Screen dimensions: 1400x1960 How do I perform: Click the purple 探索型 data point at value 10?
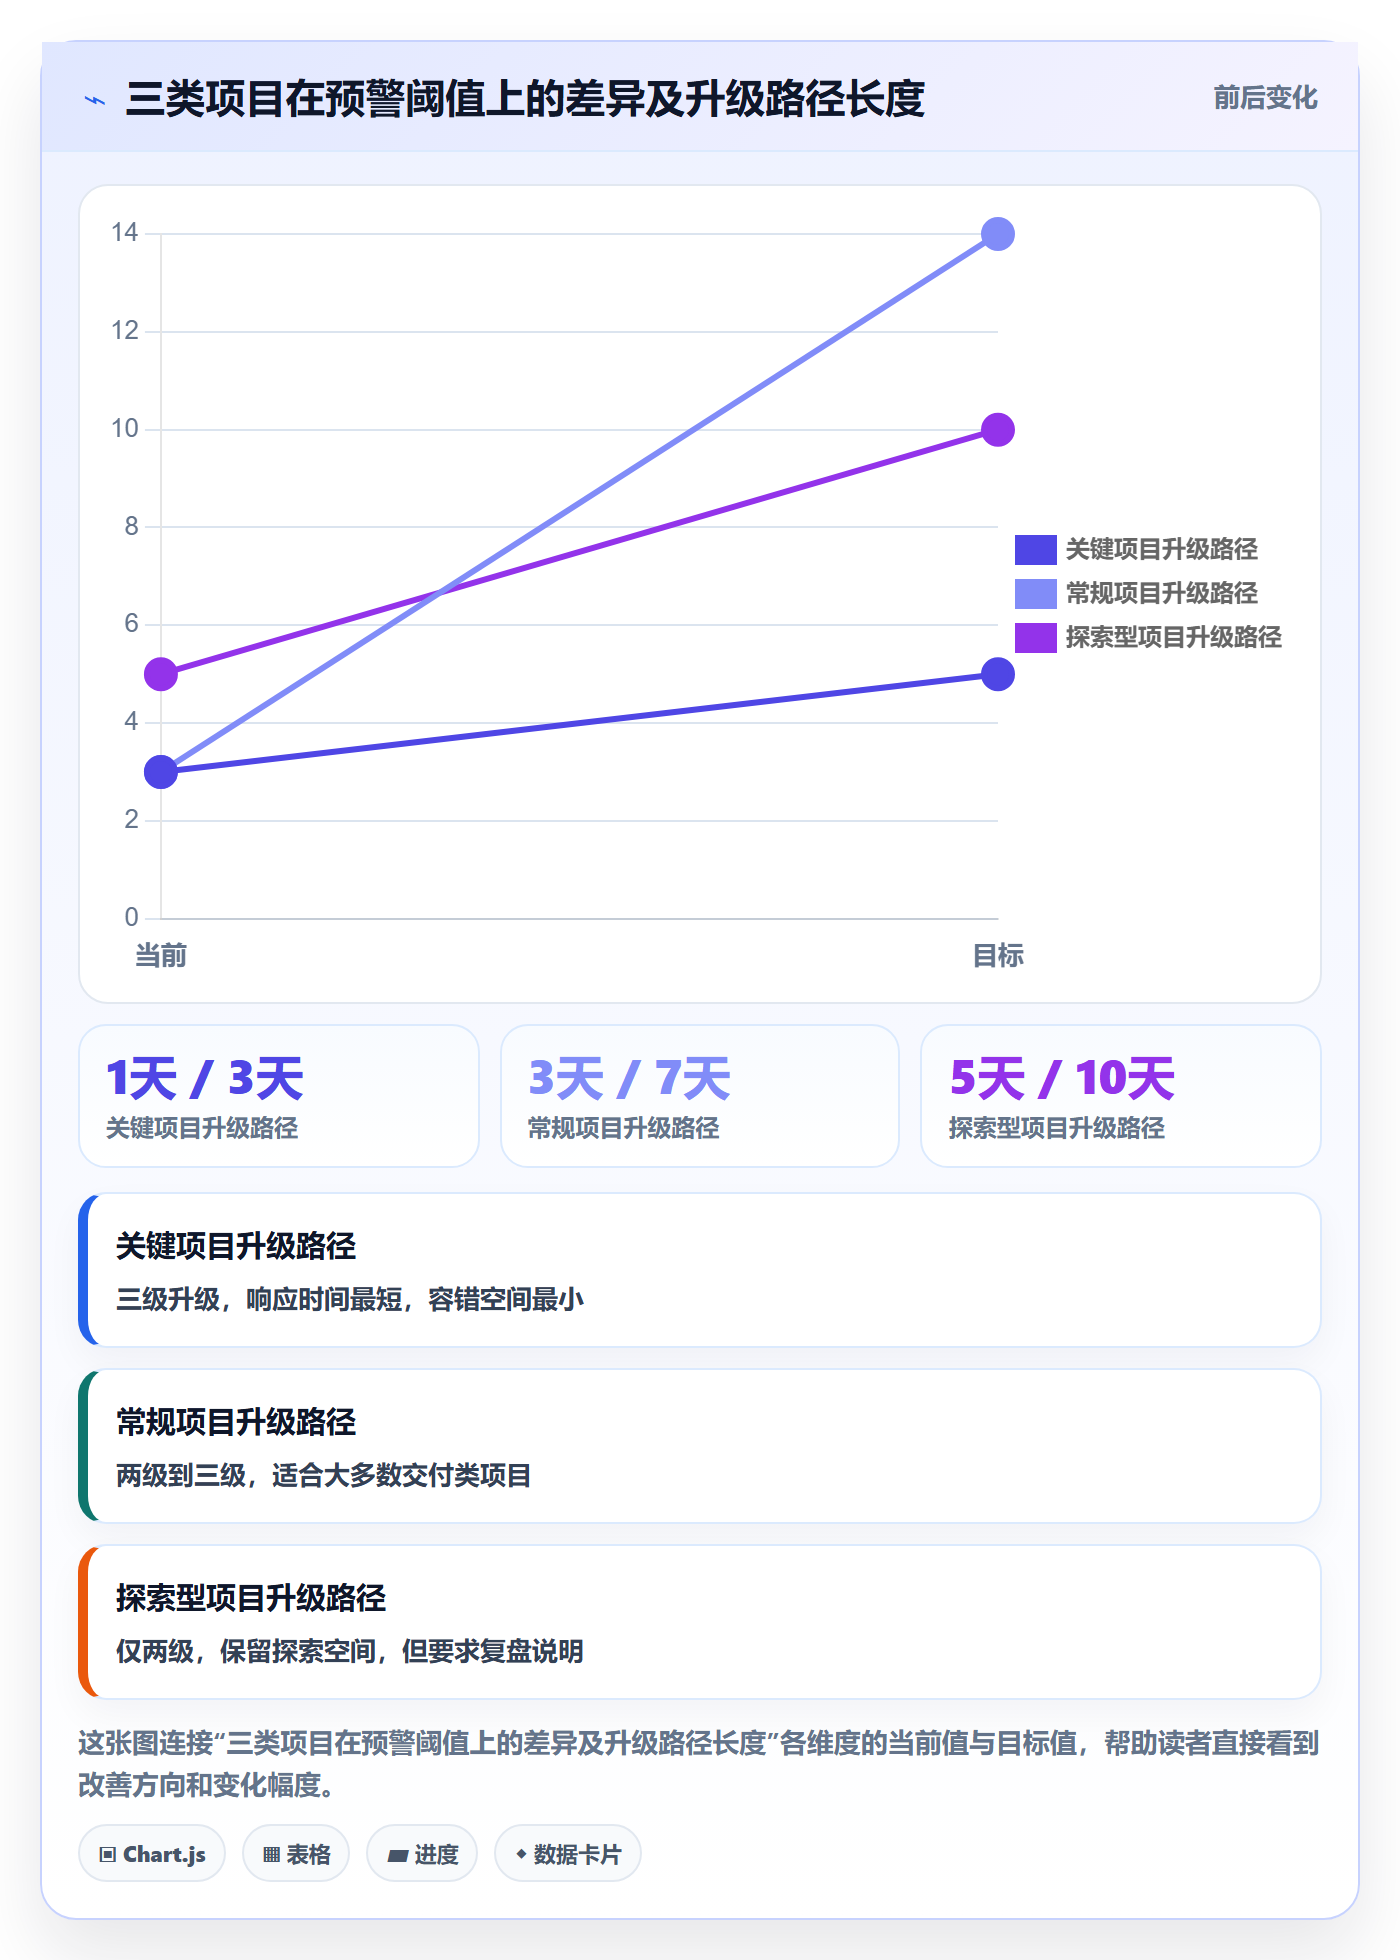(998, 430)
